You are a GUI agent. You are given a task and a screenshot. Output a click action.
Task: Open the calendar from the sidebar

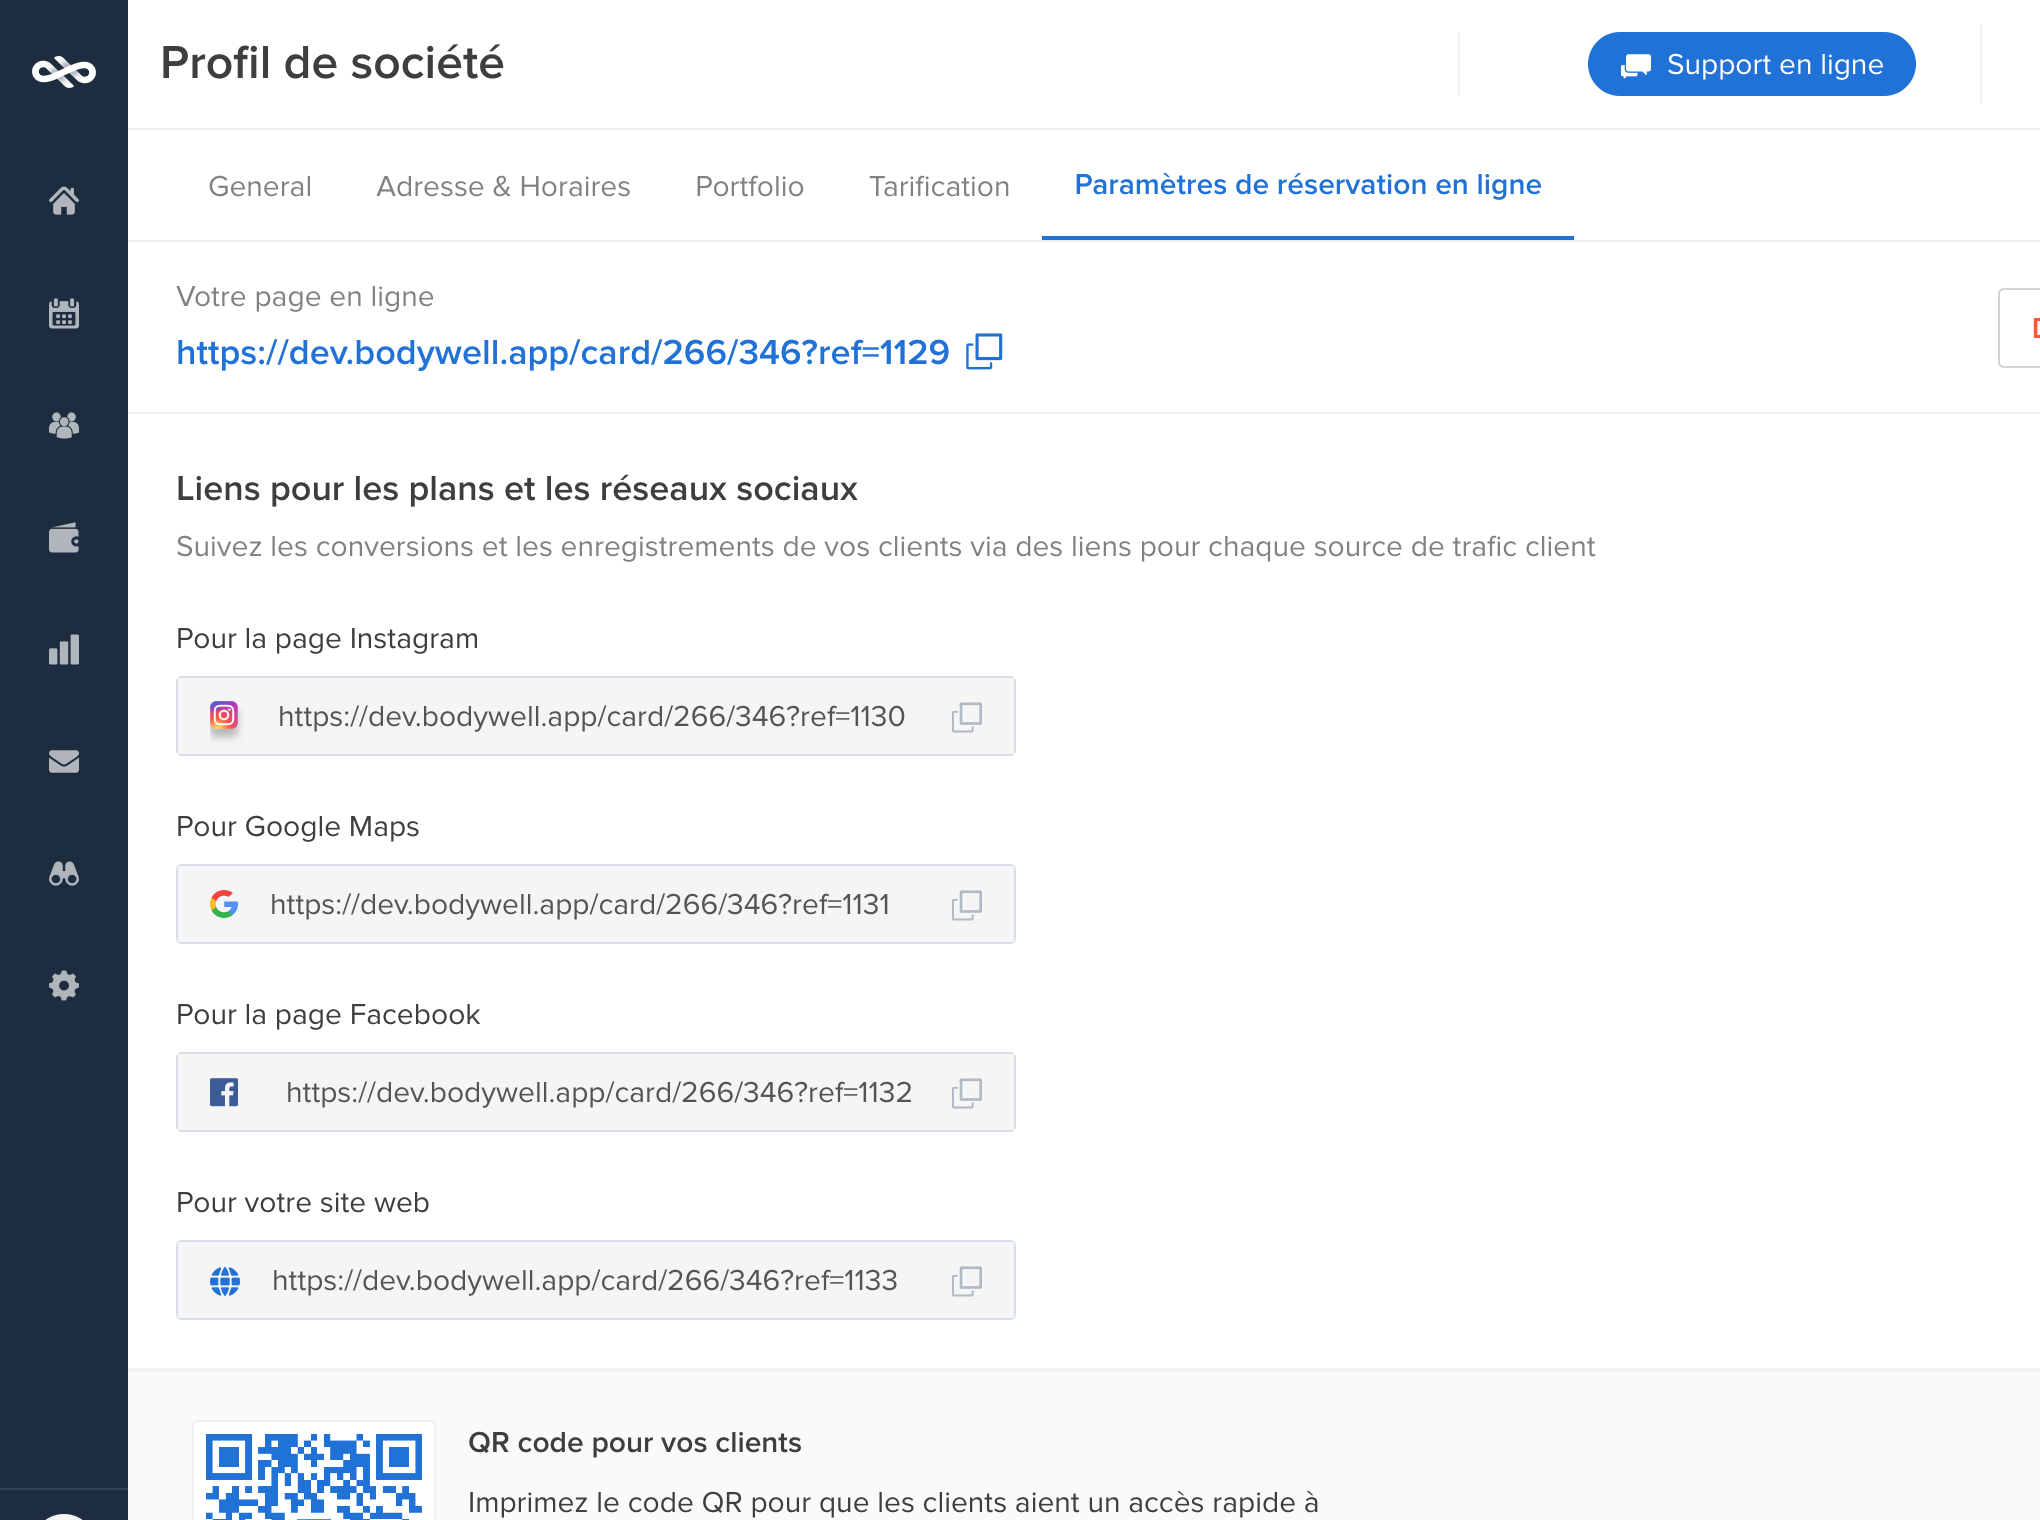64,314
